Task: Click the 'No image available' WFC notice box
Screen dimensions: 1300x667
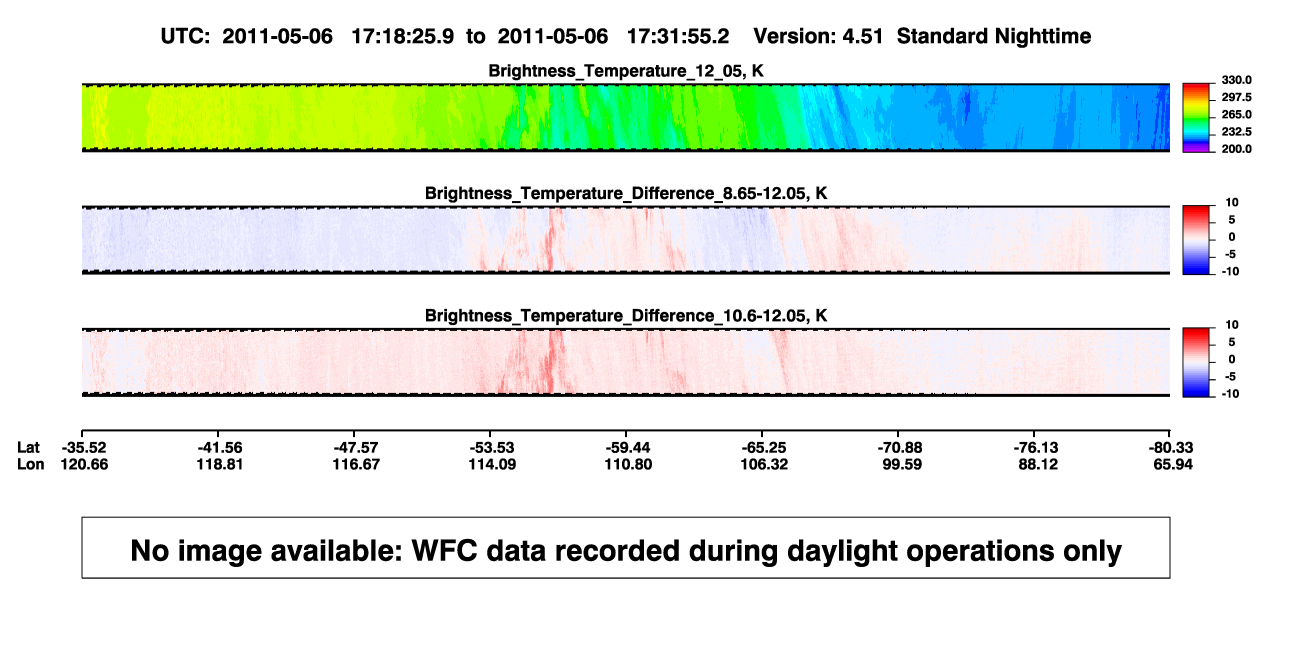Action: 626,547
